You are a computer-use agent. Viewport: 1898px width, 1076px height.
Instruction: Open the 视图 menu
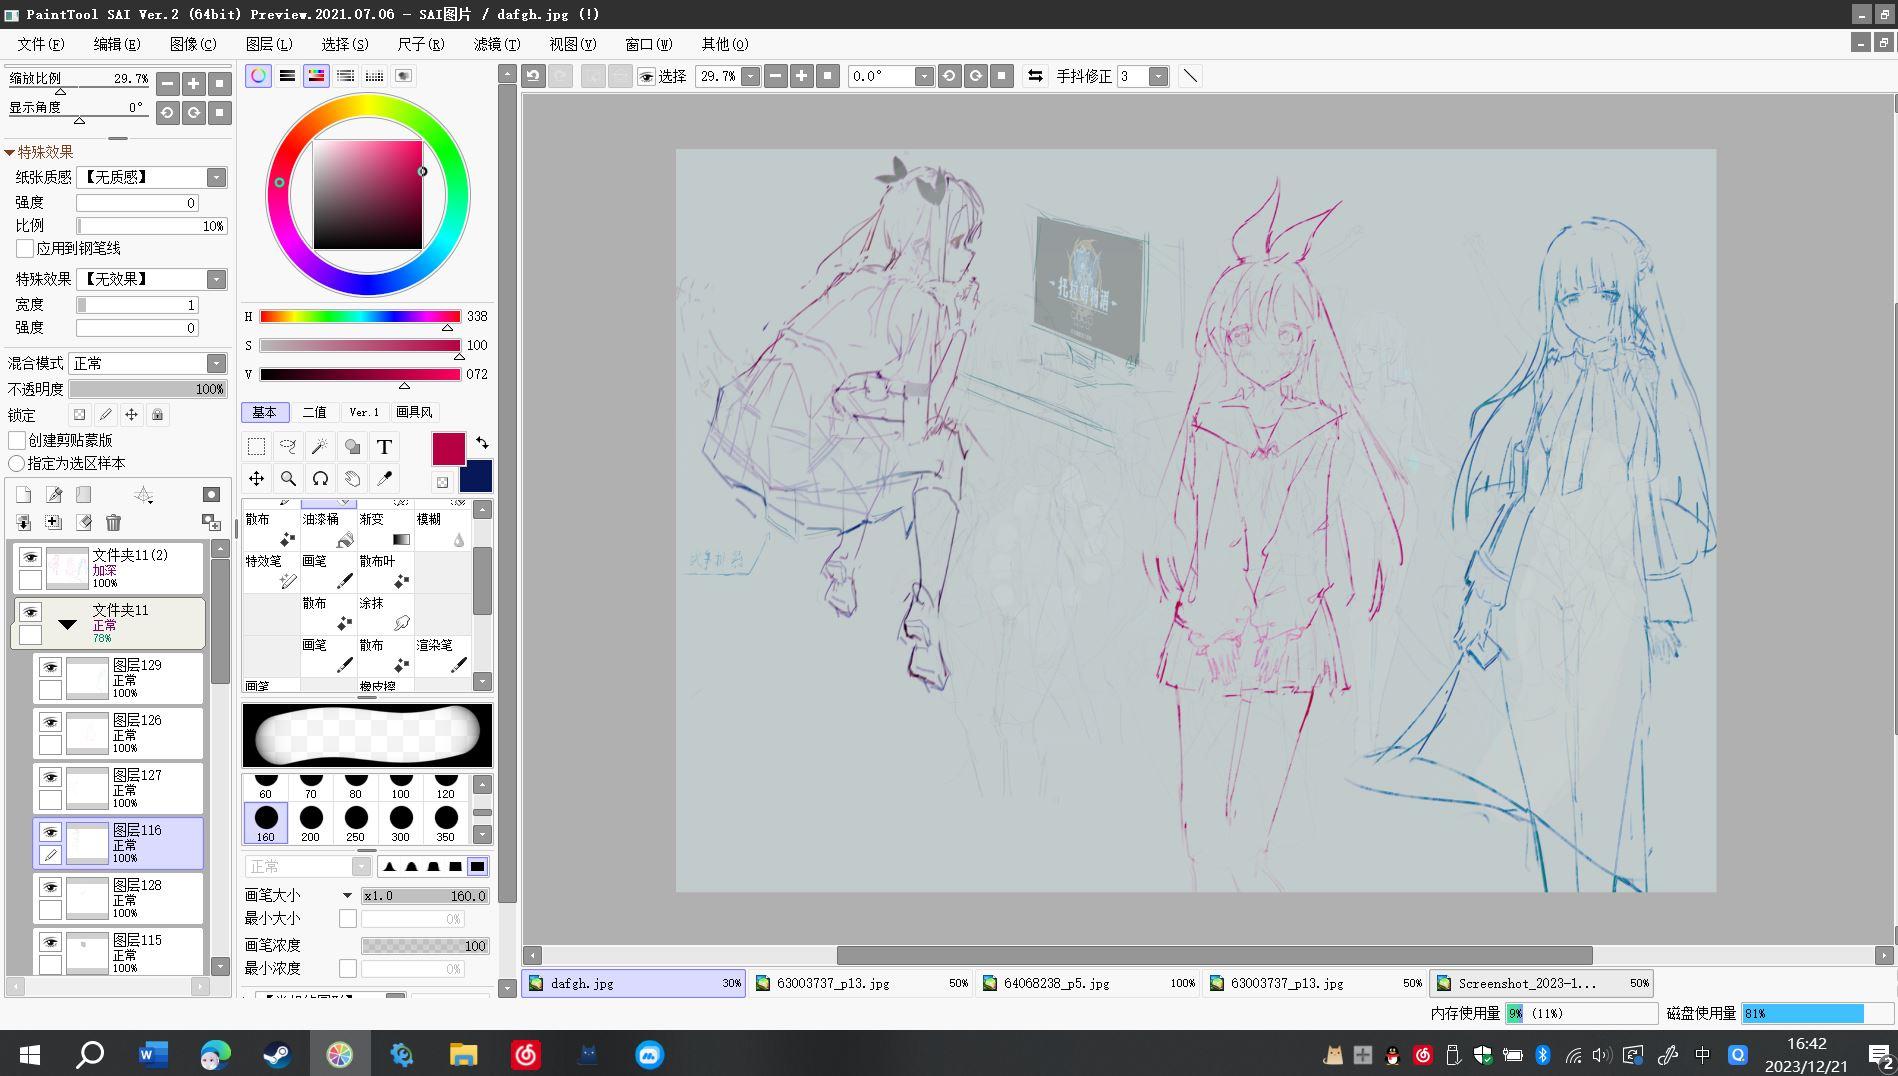coord(573,44)
